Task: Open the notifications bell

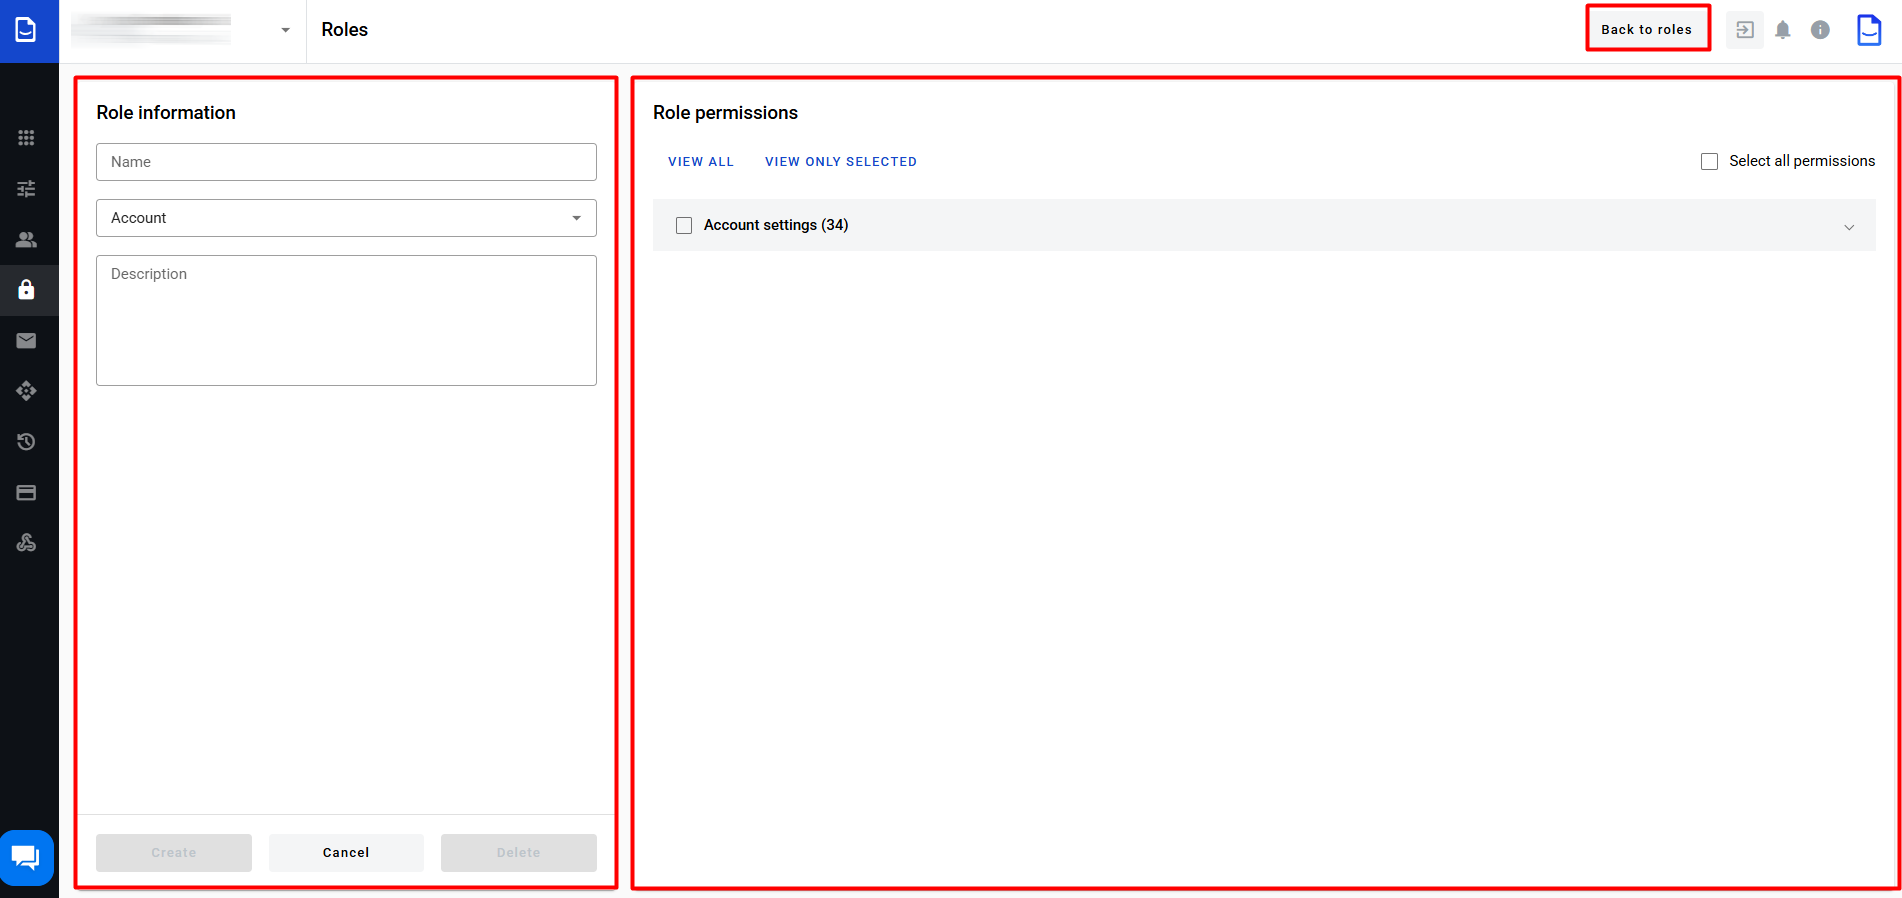Action: tap(1782, 30)
